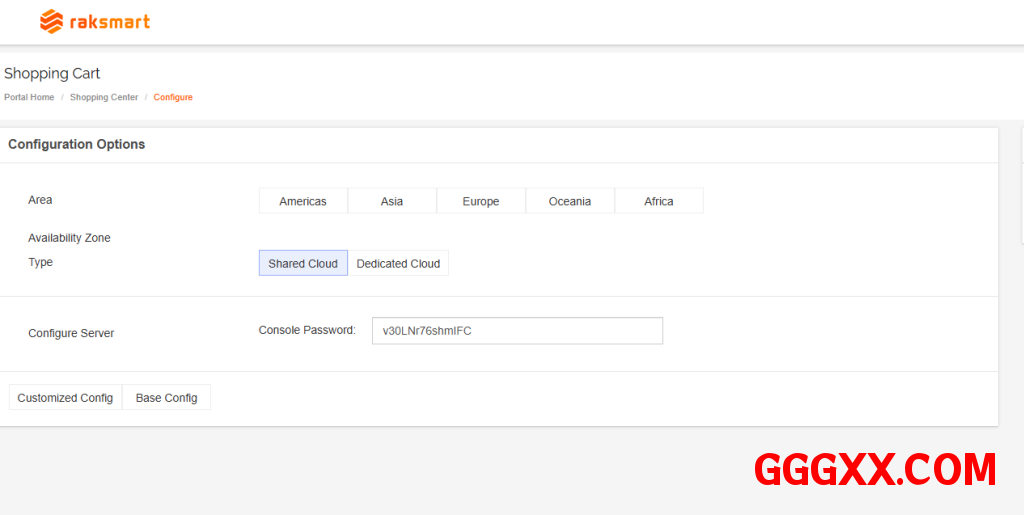1024x515 pixels.
Task: Click the Console Password label
Action: (307, 330)
